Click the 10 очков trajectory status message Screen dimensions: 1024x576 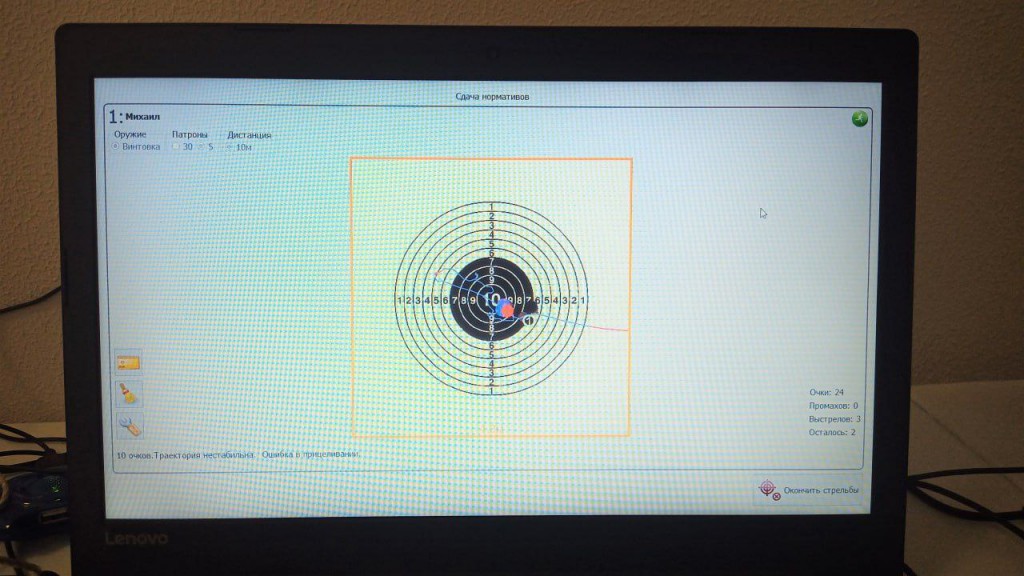point(185,455)
